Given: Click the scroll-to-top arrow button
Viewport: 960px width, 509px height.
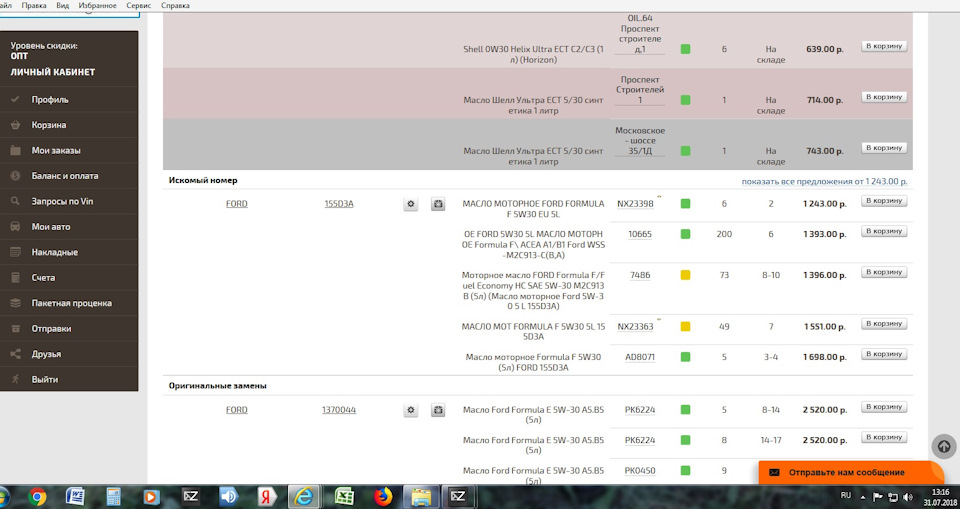Looking at the screenshot, I should [x=944, y=447].
